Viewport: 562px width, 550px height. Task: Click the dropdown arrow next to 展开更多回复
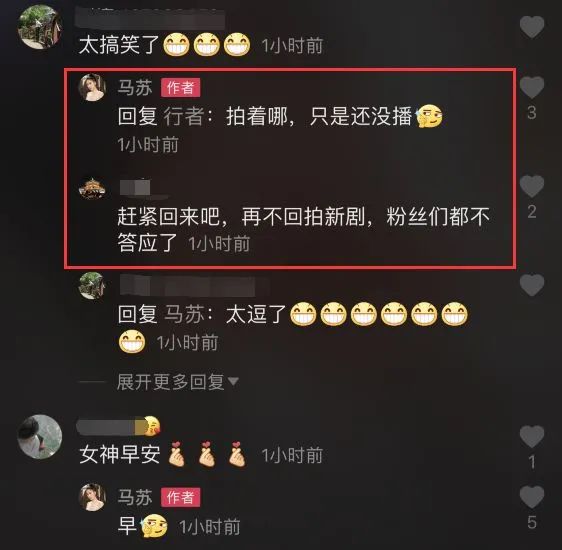233,382
